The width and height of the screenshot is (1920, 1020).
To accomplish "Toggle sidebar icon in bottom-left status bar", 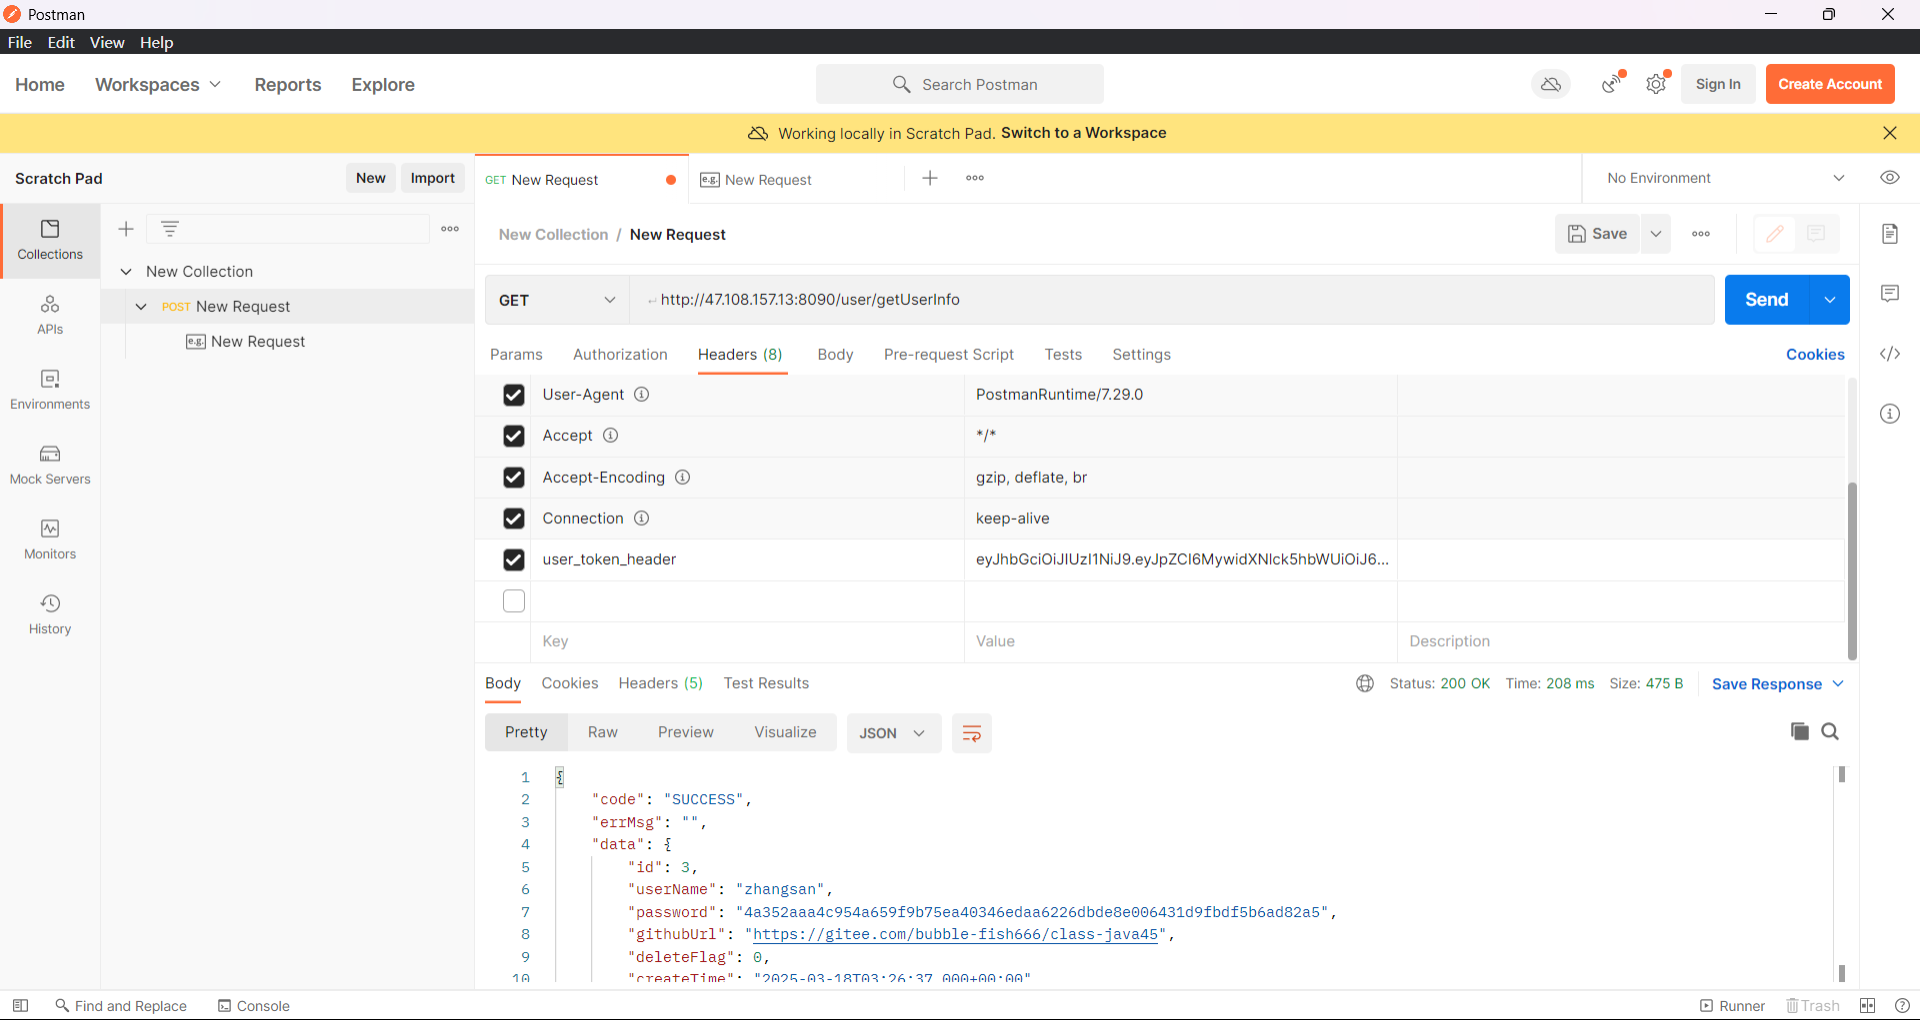I will tap(20, 1005).
